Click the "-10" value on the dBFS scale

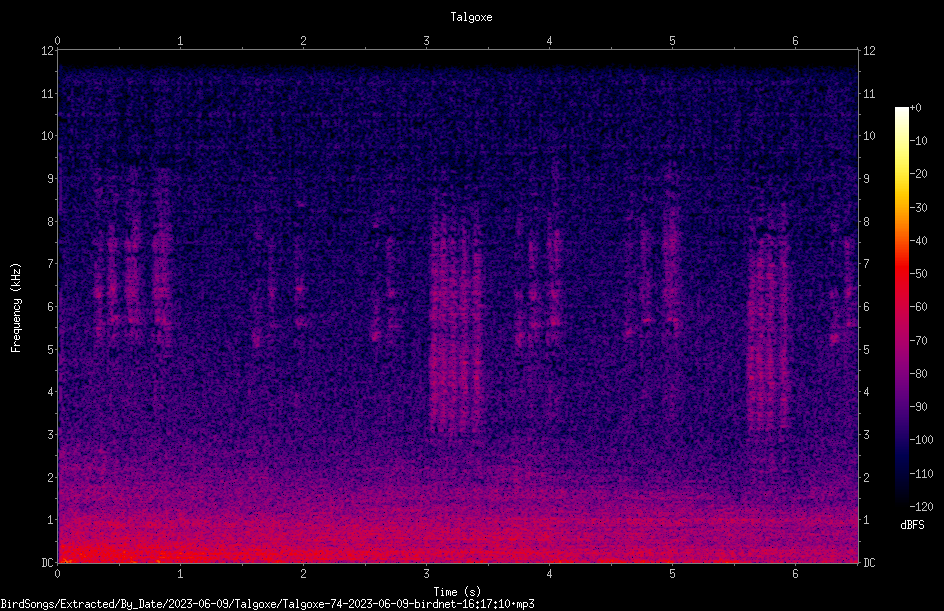[918, 141]
